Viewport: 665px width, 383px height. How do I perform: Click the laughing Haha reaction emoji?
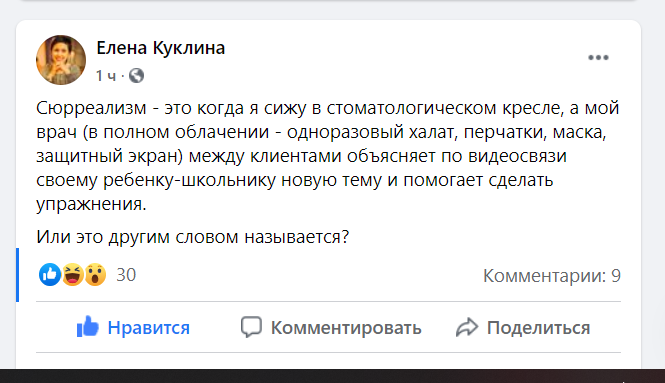point(73,274)
